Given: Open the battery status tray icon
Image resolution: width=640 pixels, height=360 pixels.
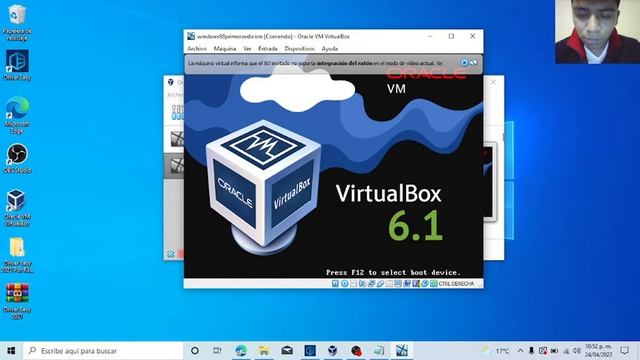Looking at the screenshot, I should point(554,351).
